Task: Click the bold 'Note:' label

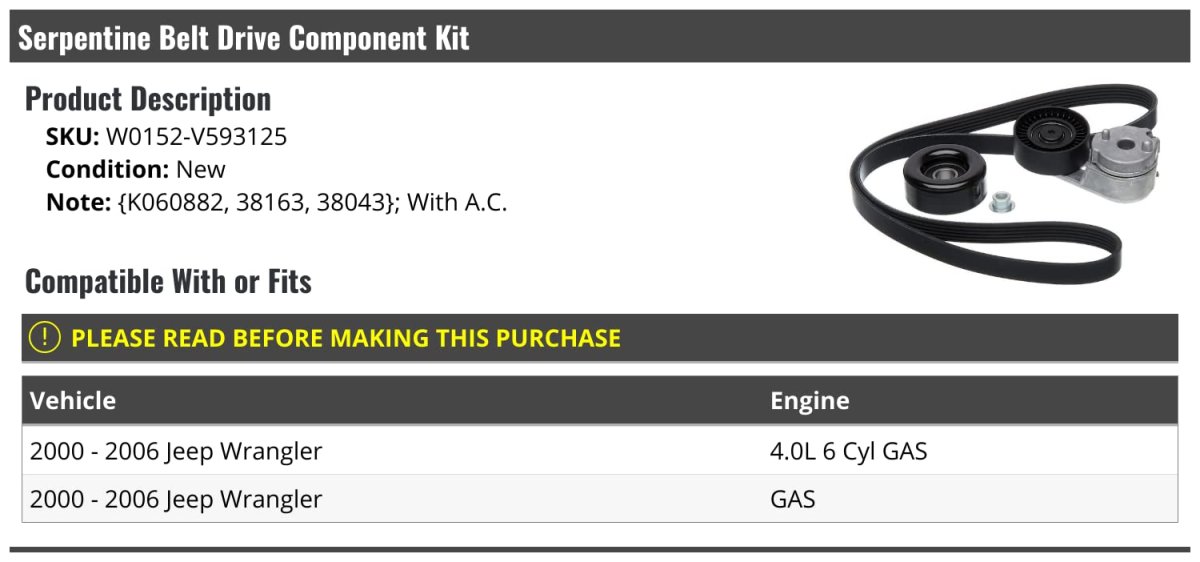Action: coord(77,202)
